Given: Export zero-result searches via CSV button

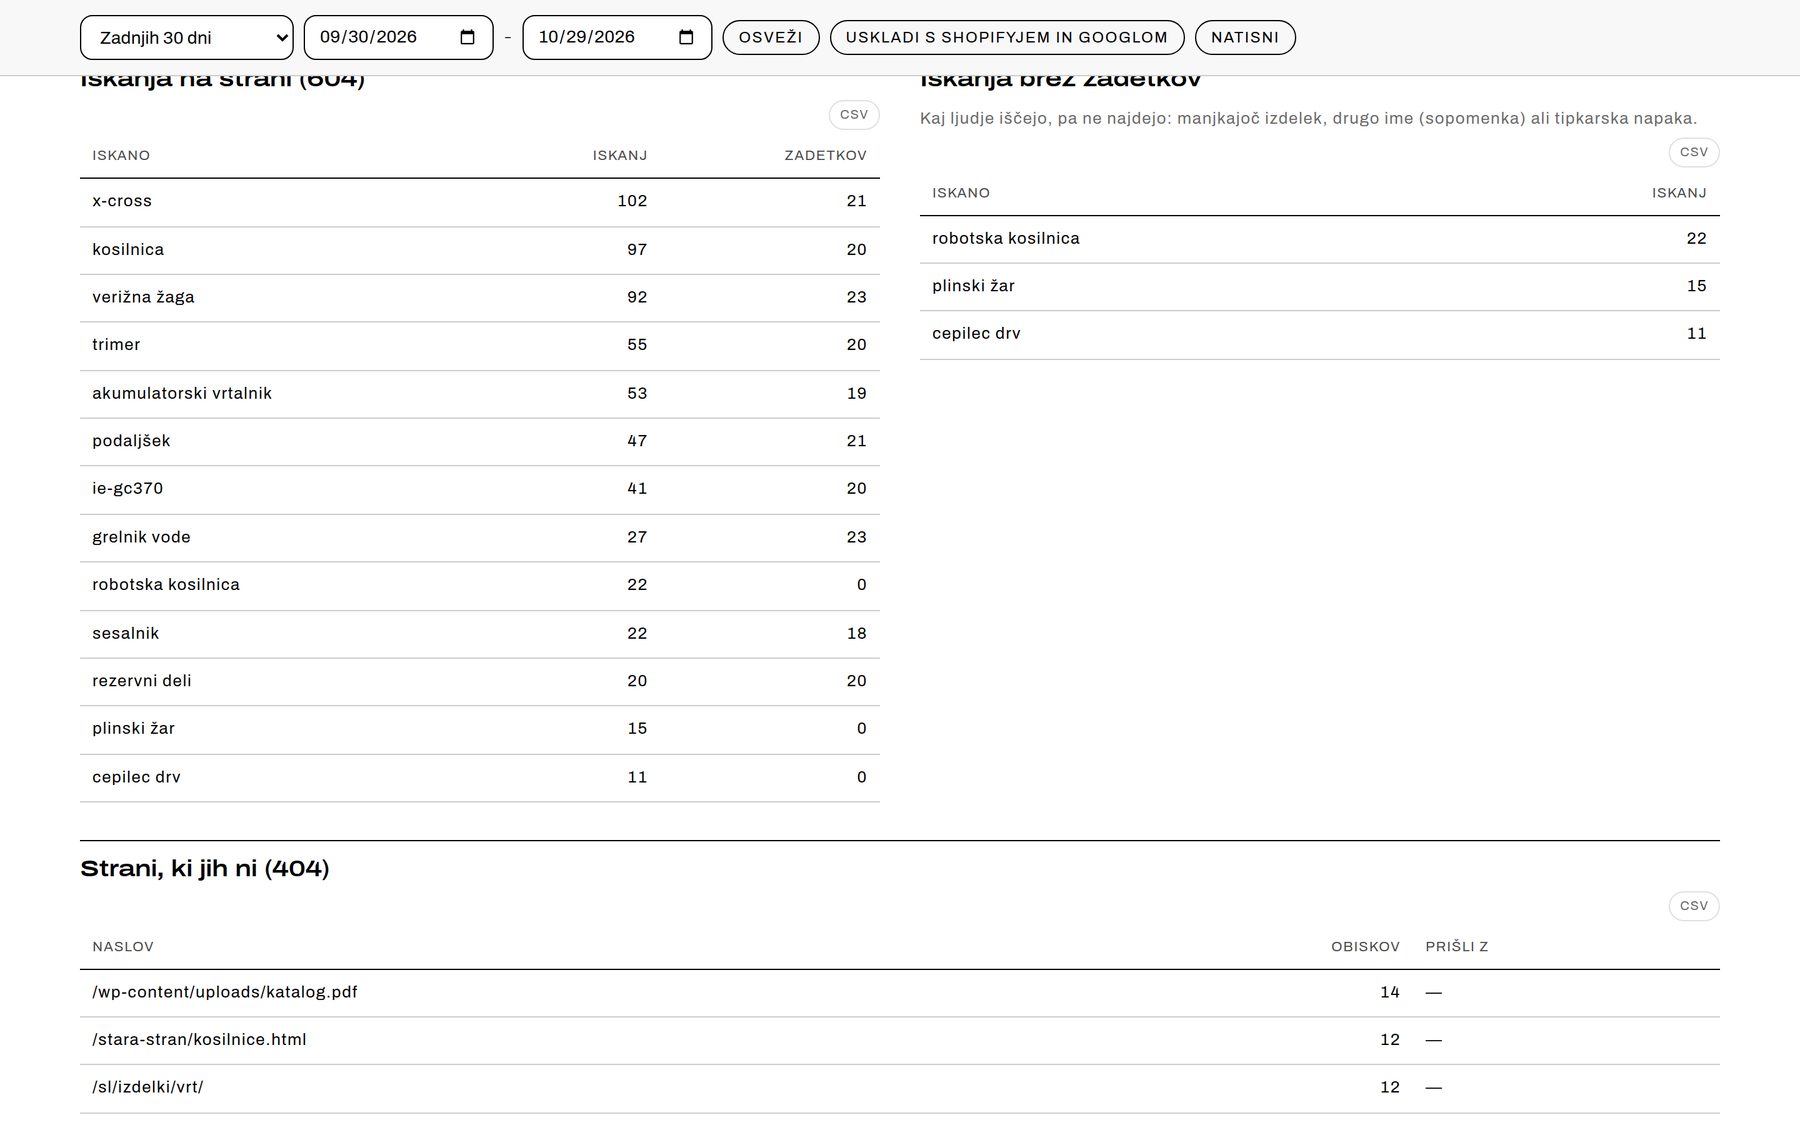Looking at the screenshot, I should tap(1694, 152).
